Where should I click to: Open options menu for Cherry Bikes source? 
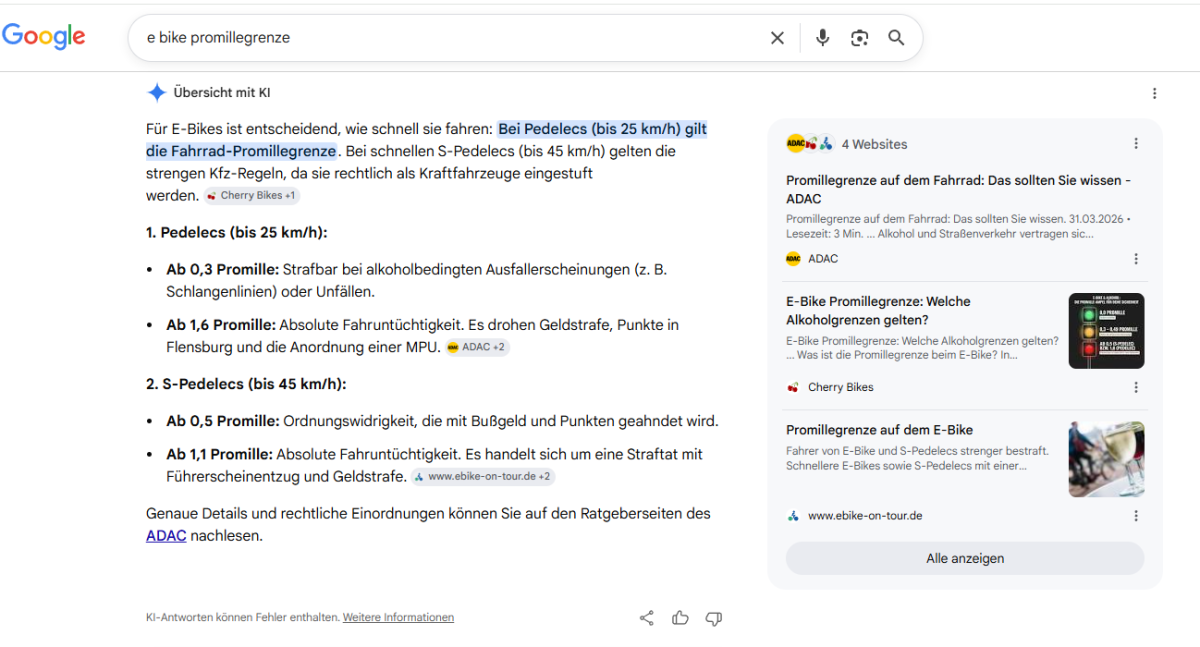pos(1136,387)
